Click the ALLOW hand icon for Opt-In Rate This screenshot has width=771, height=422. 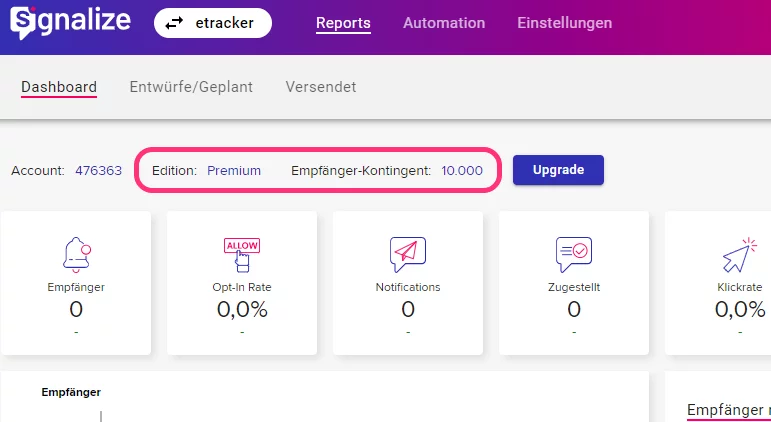(242, 255)
